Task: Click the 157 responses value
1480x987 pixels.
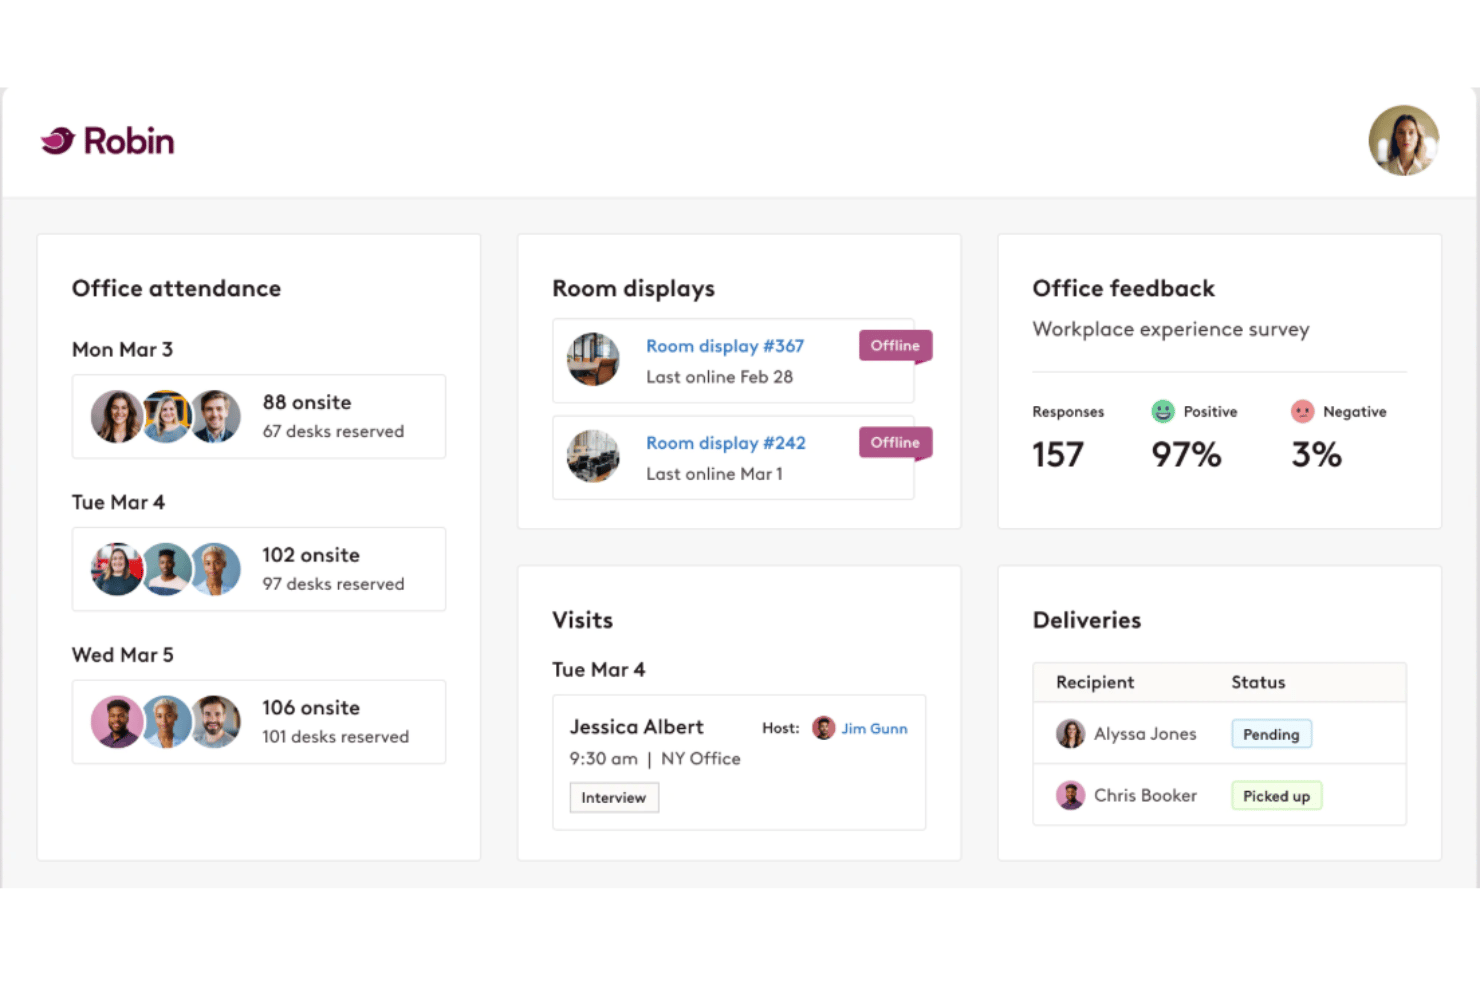Action: click(1058, 455)
